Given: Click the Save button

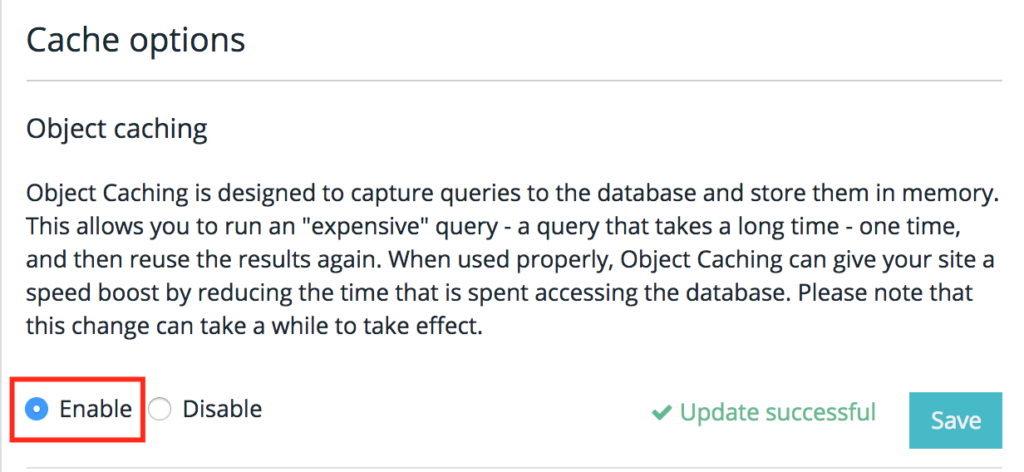Looking at the screenshot, I should 955,420.
